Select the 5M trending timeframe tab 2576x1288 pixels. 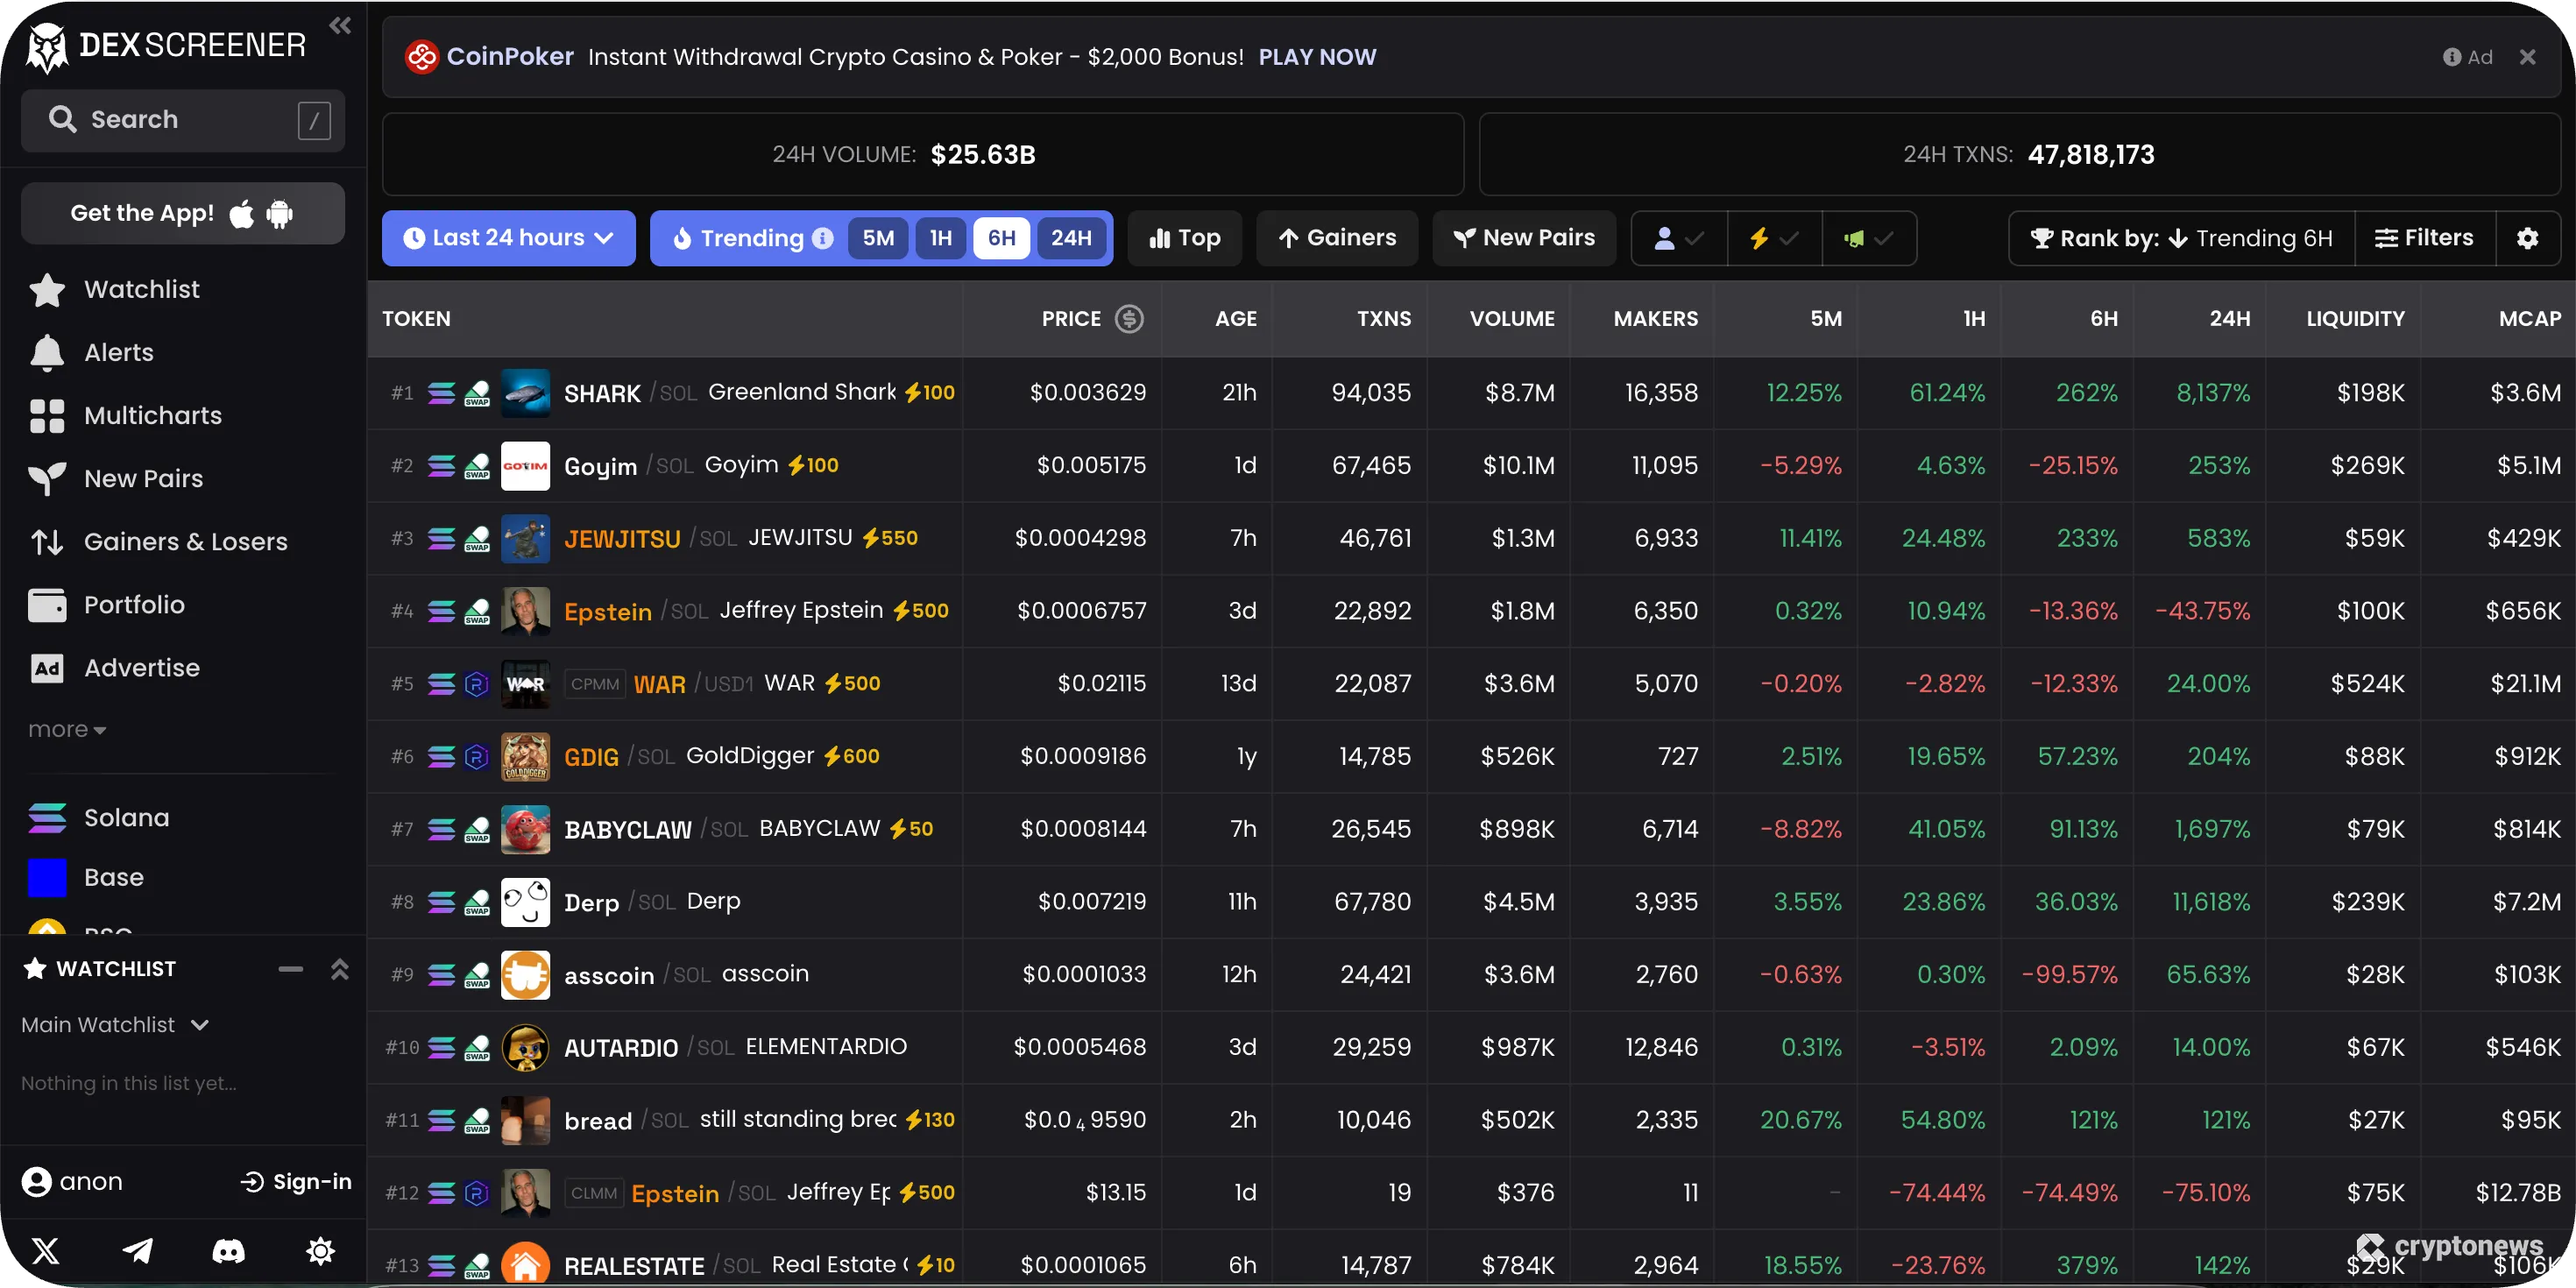click(x=877, y=238)
